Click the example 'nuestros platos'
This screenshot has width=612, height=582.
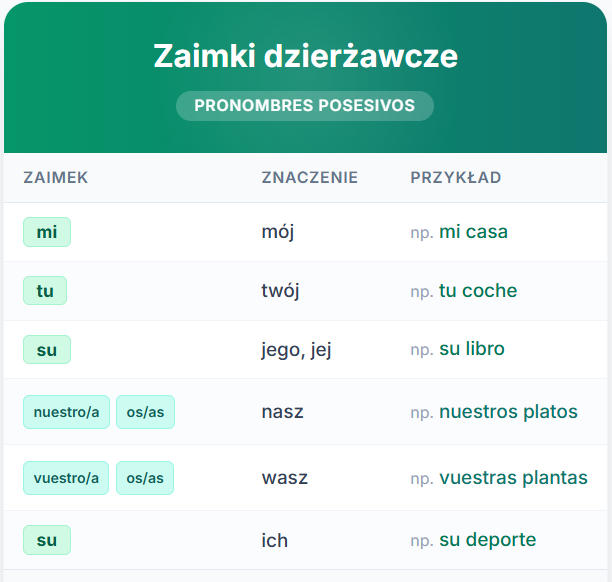pyautogui.click(x=509, y=412)
